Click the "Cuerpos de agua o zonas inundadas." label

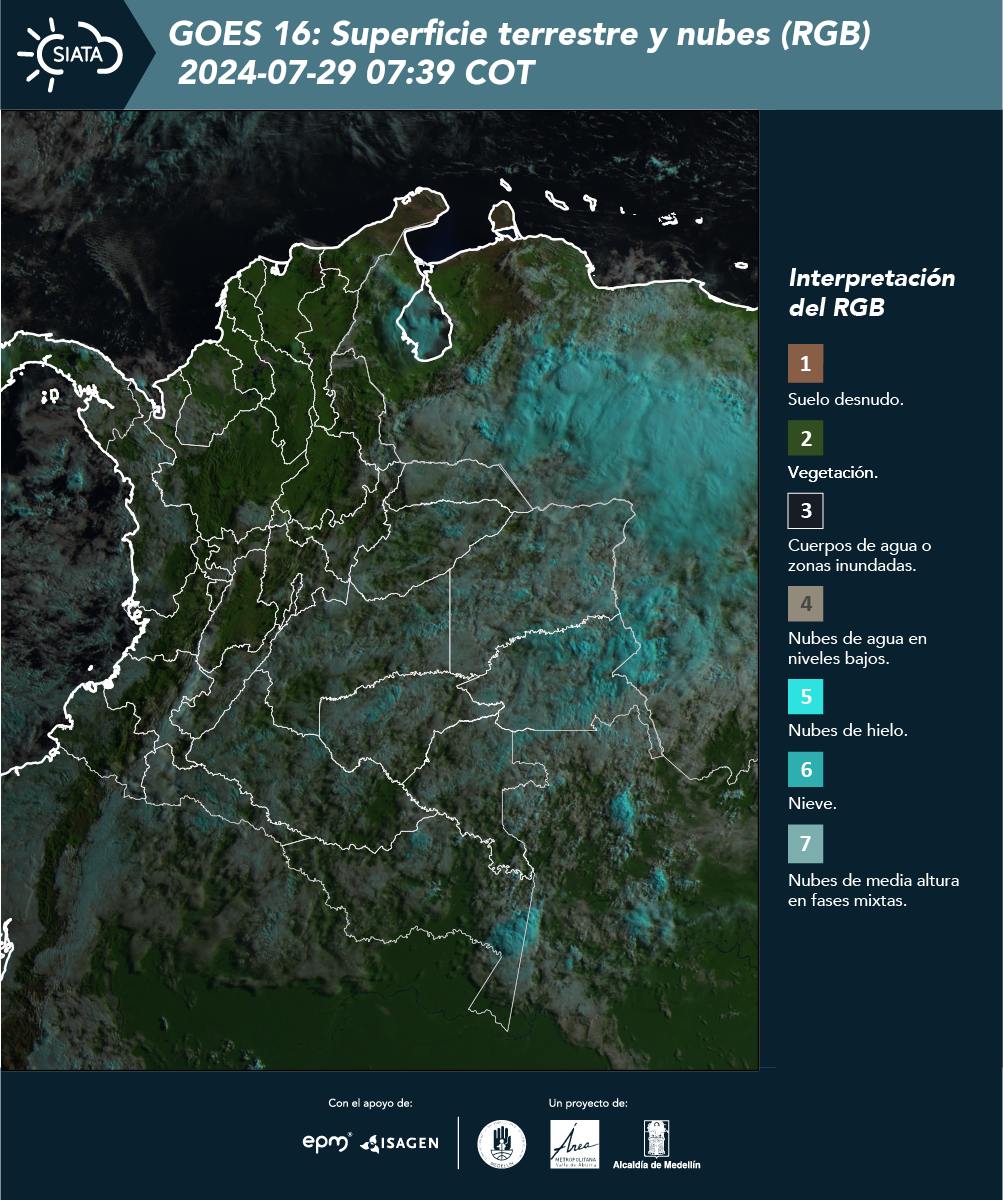[x=860, y=555]
